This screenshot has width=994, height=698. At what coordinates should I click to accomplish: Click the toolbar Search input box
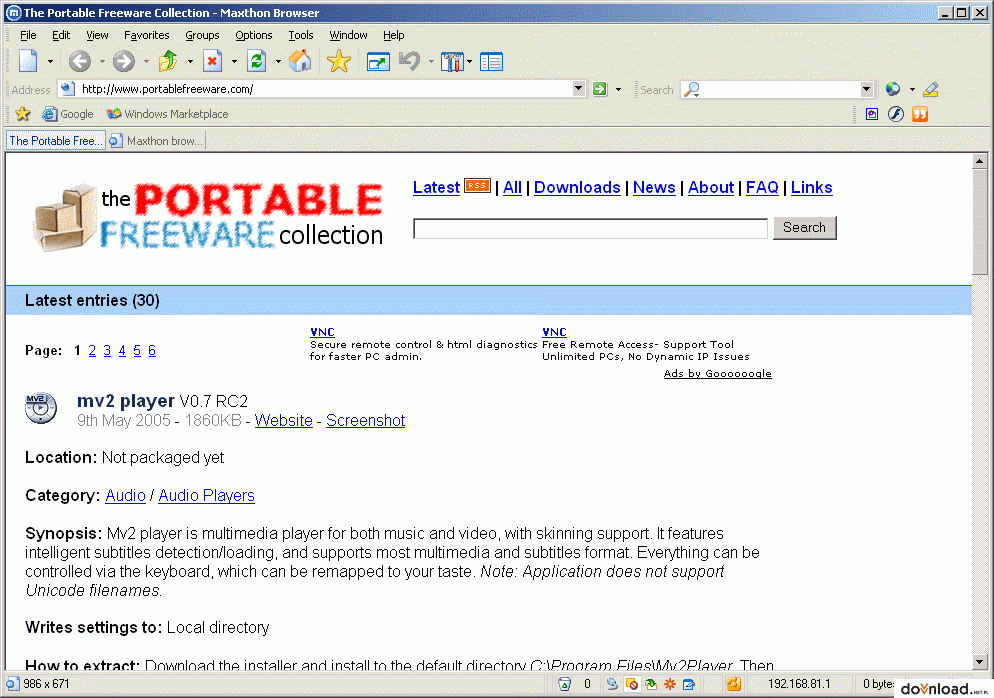(x=777, y=89)
